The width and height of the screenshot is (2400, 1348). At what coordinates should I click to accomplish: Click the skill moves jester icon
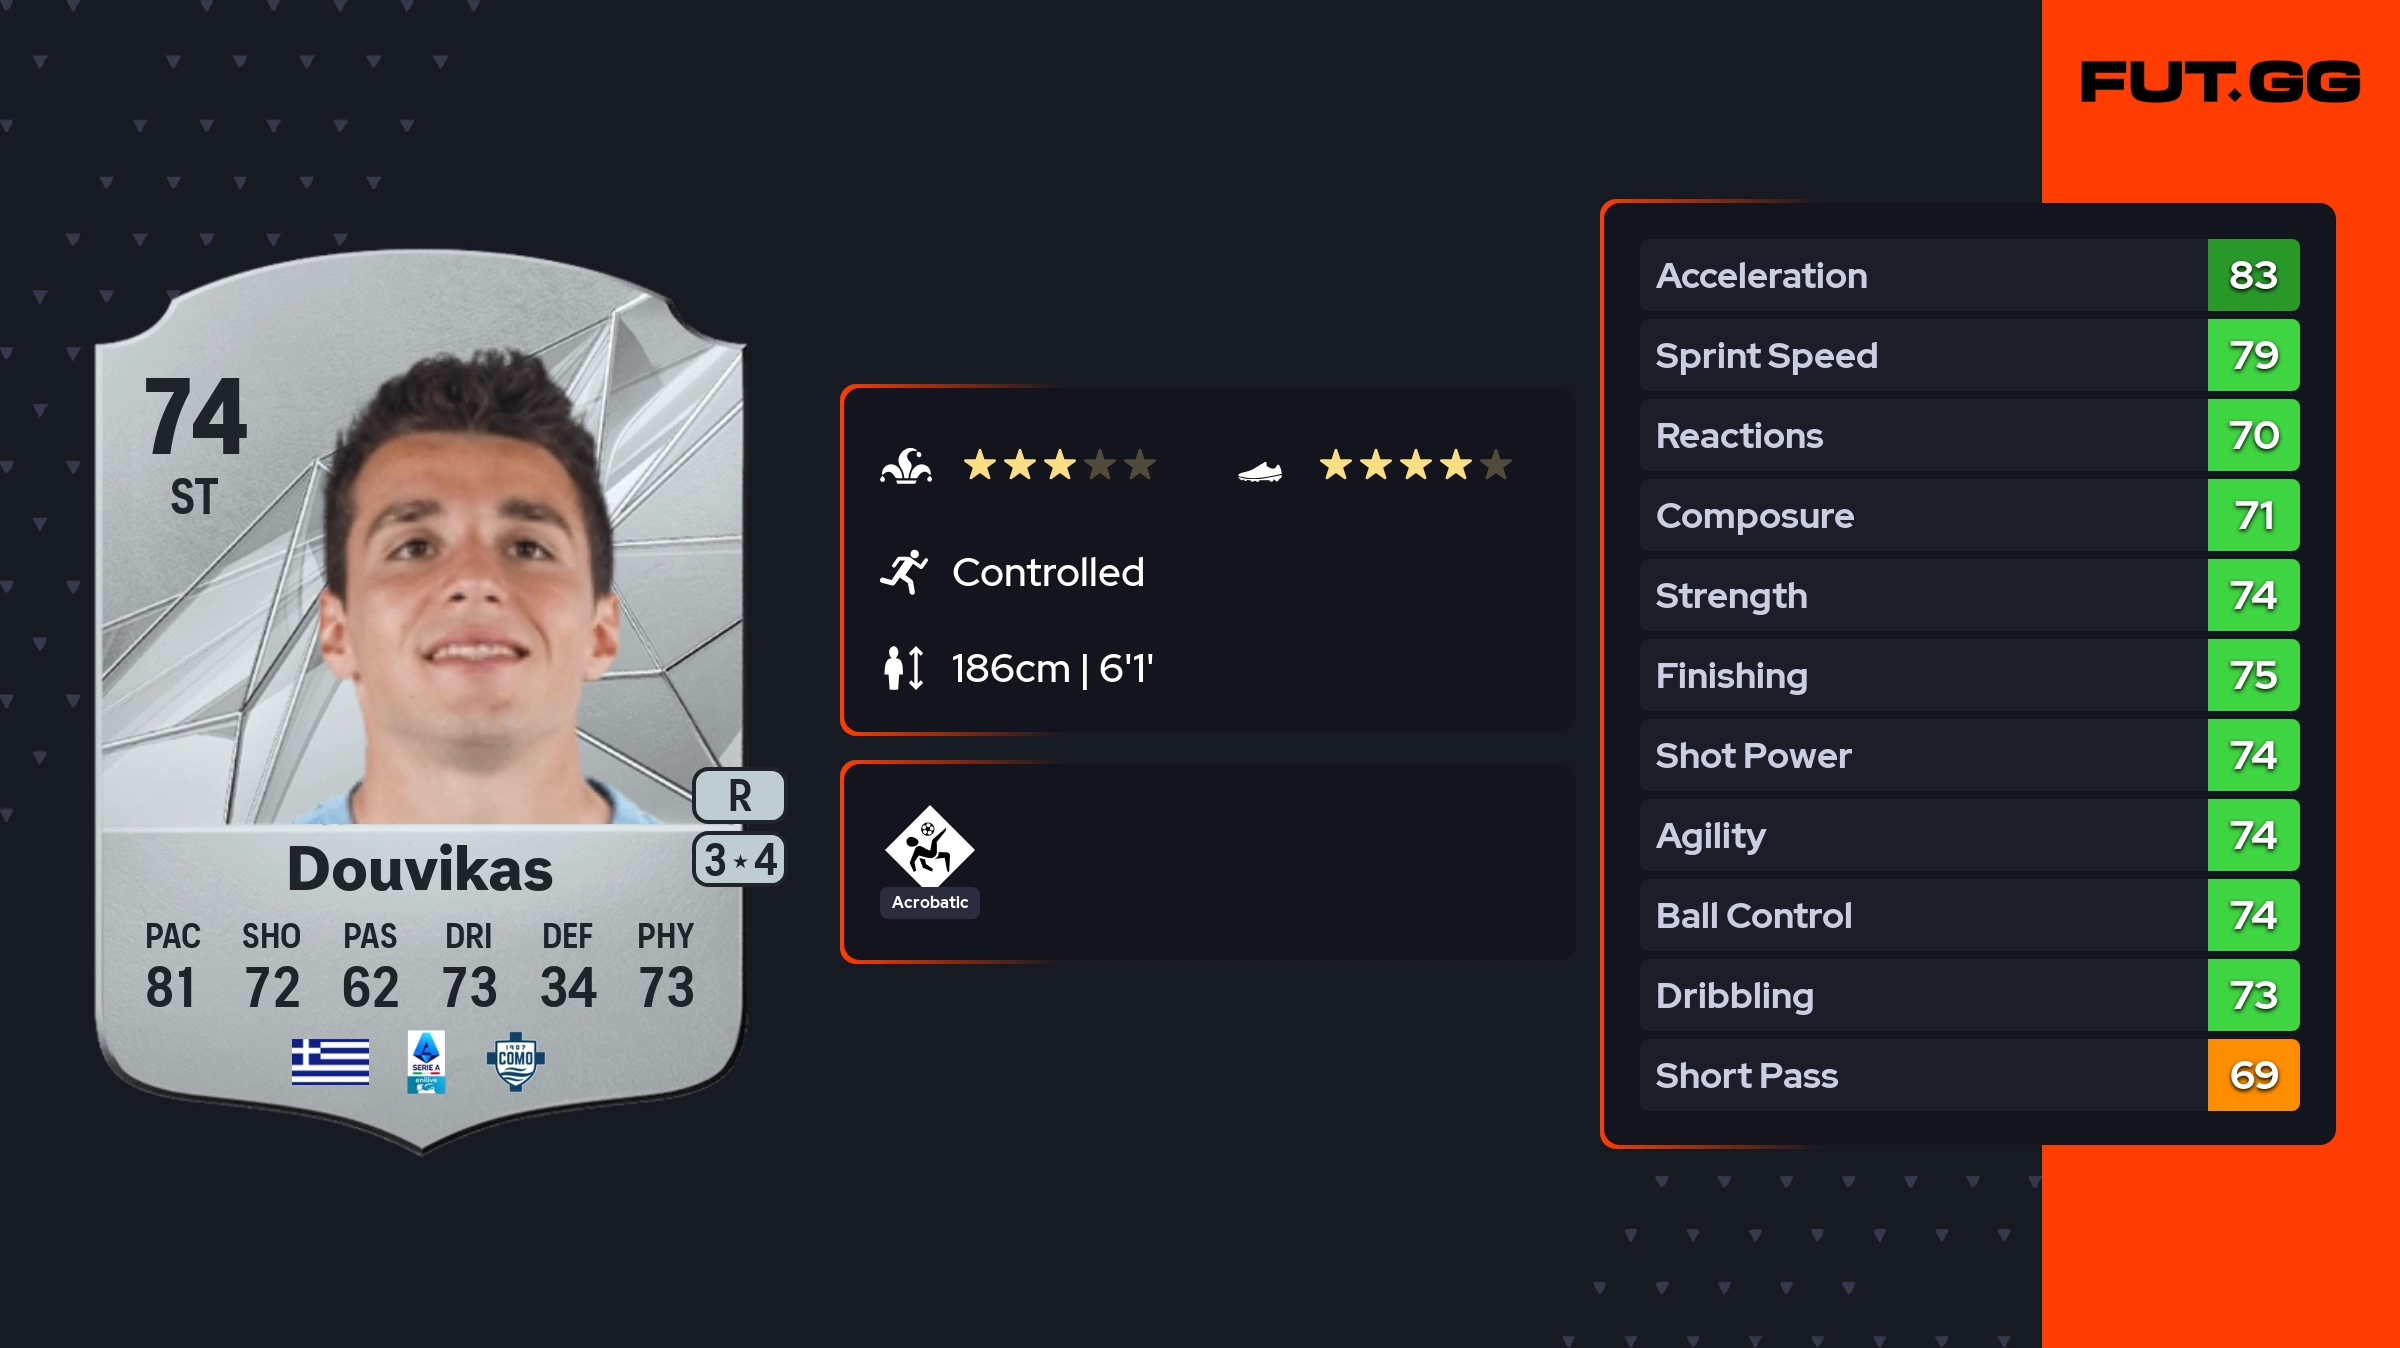(906, 466)
